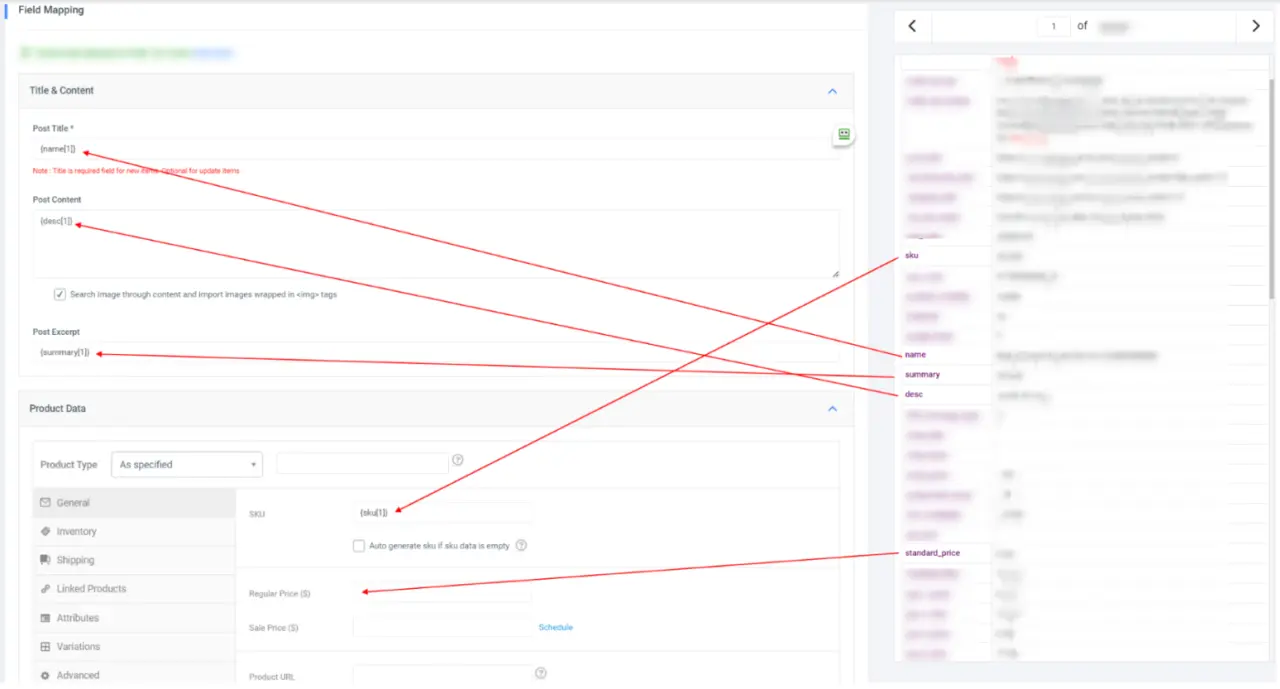1280x689 pixels.
Task: Click the help icon next to Product URL
Action: click(541, 674)
